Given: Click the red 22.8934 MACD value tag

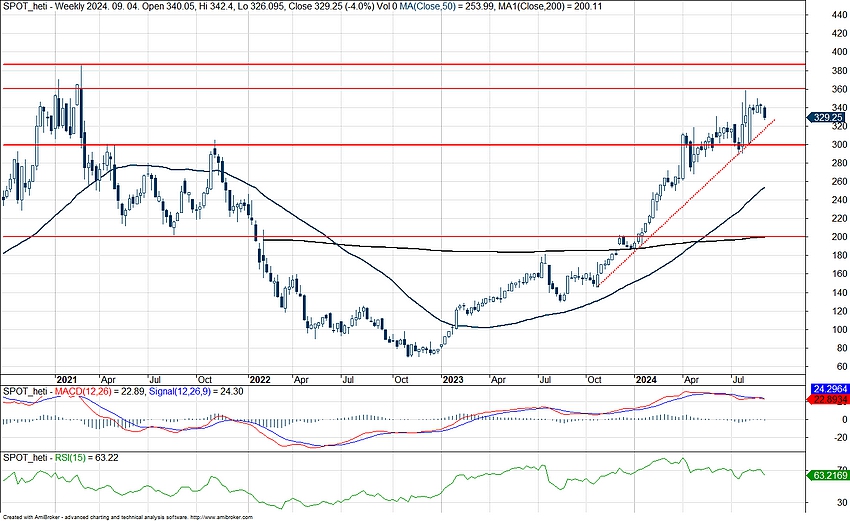Looking at the screenshot, I should click(x=827, y=399).
